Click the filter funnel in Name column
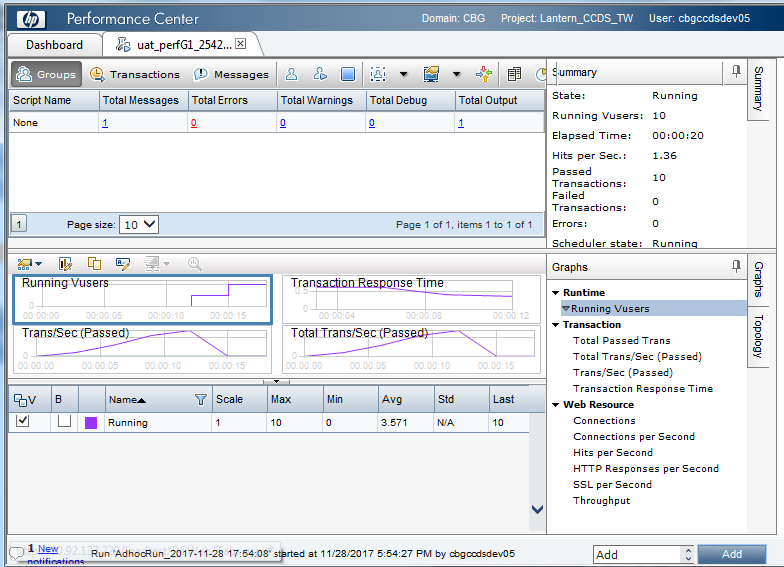 pos(200,400)
